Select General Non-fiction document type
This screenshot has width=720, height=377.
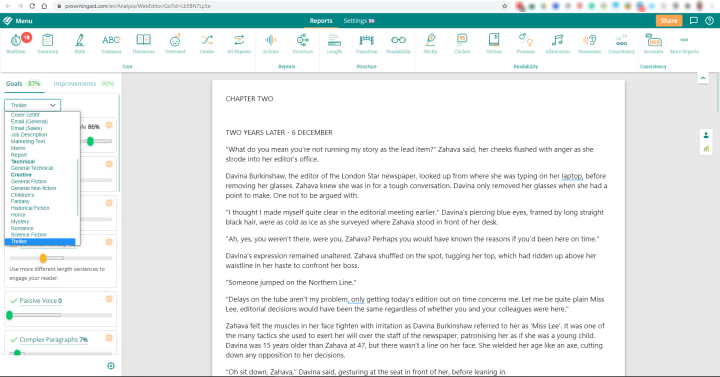click(34, 188)
